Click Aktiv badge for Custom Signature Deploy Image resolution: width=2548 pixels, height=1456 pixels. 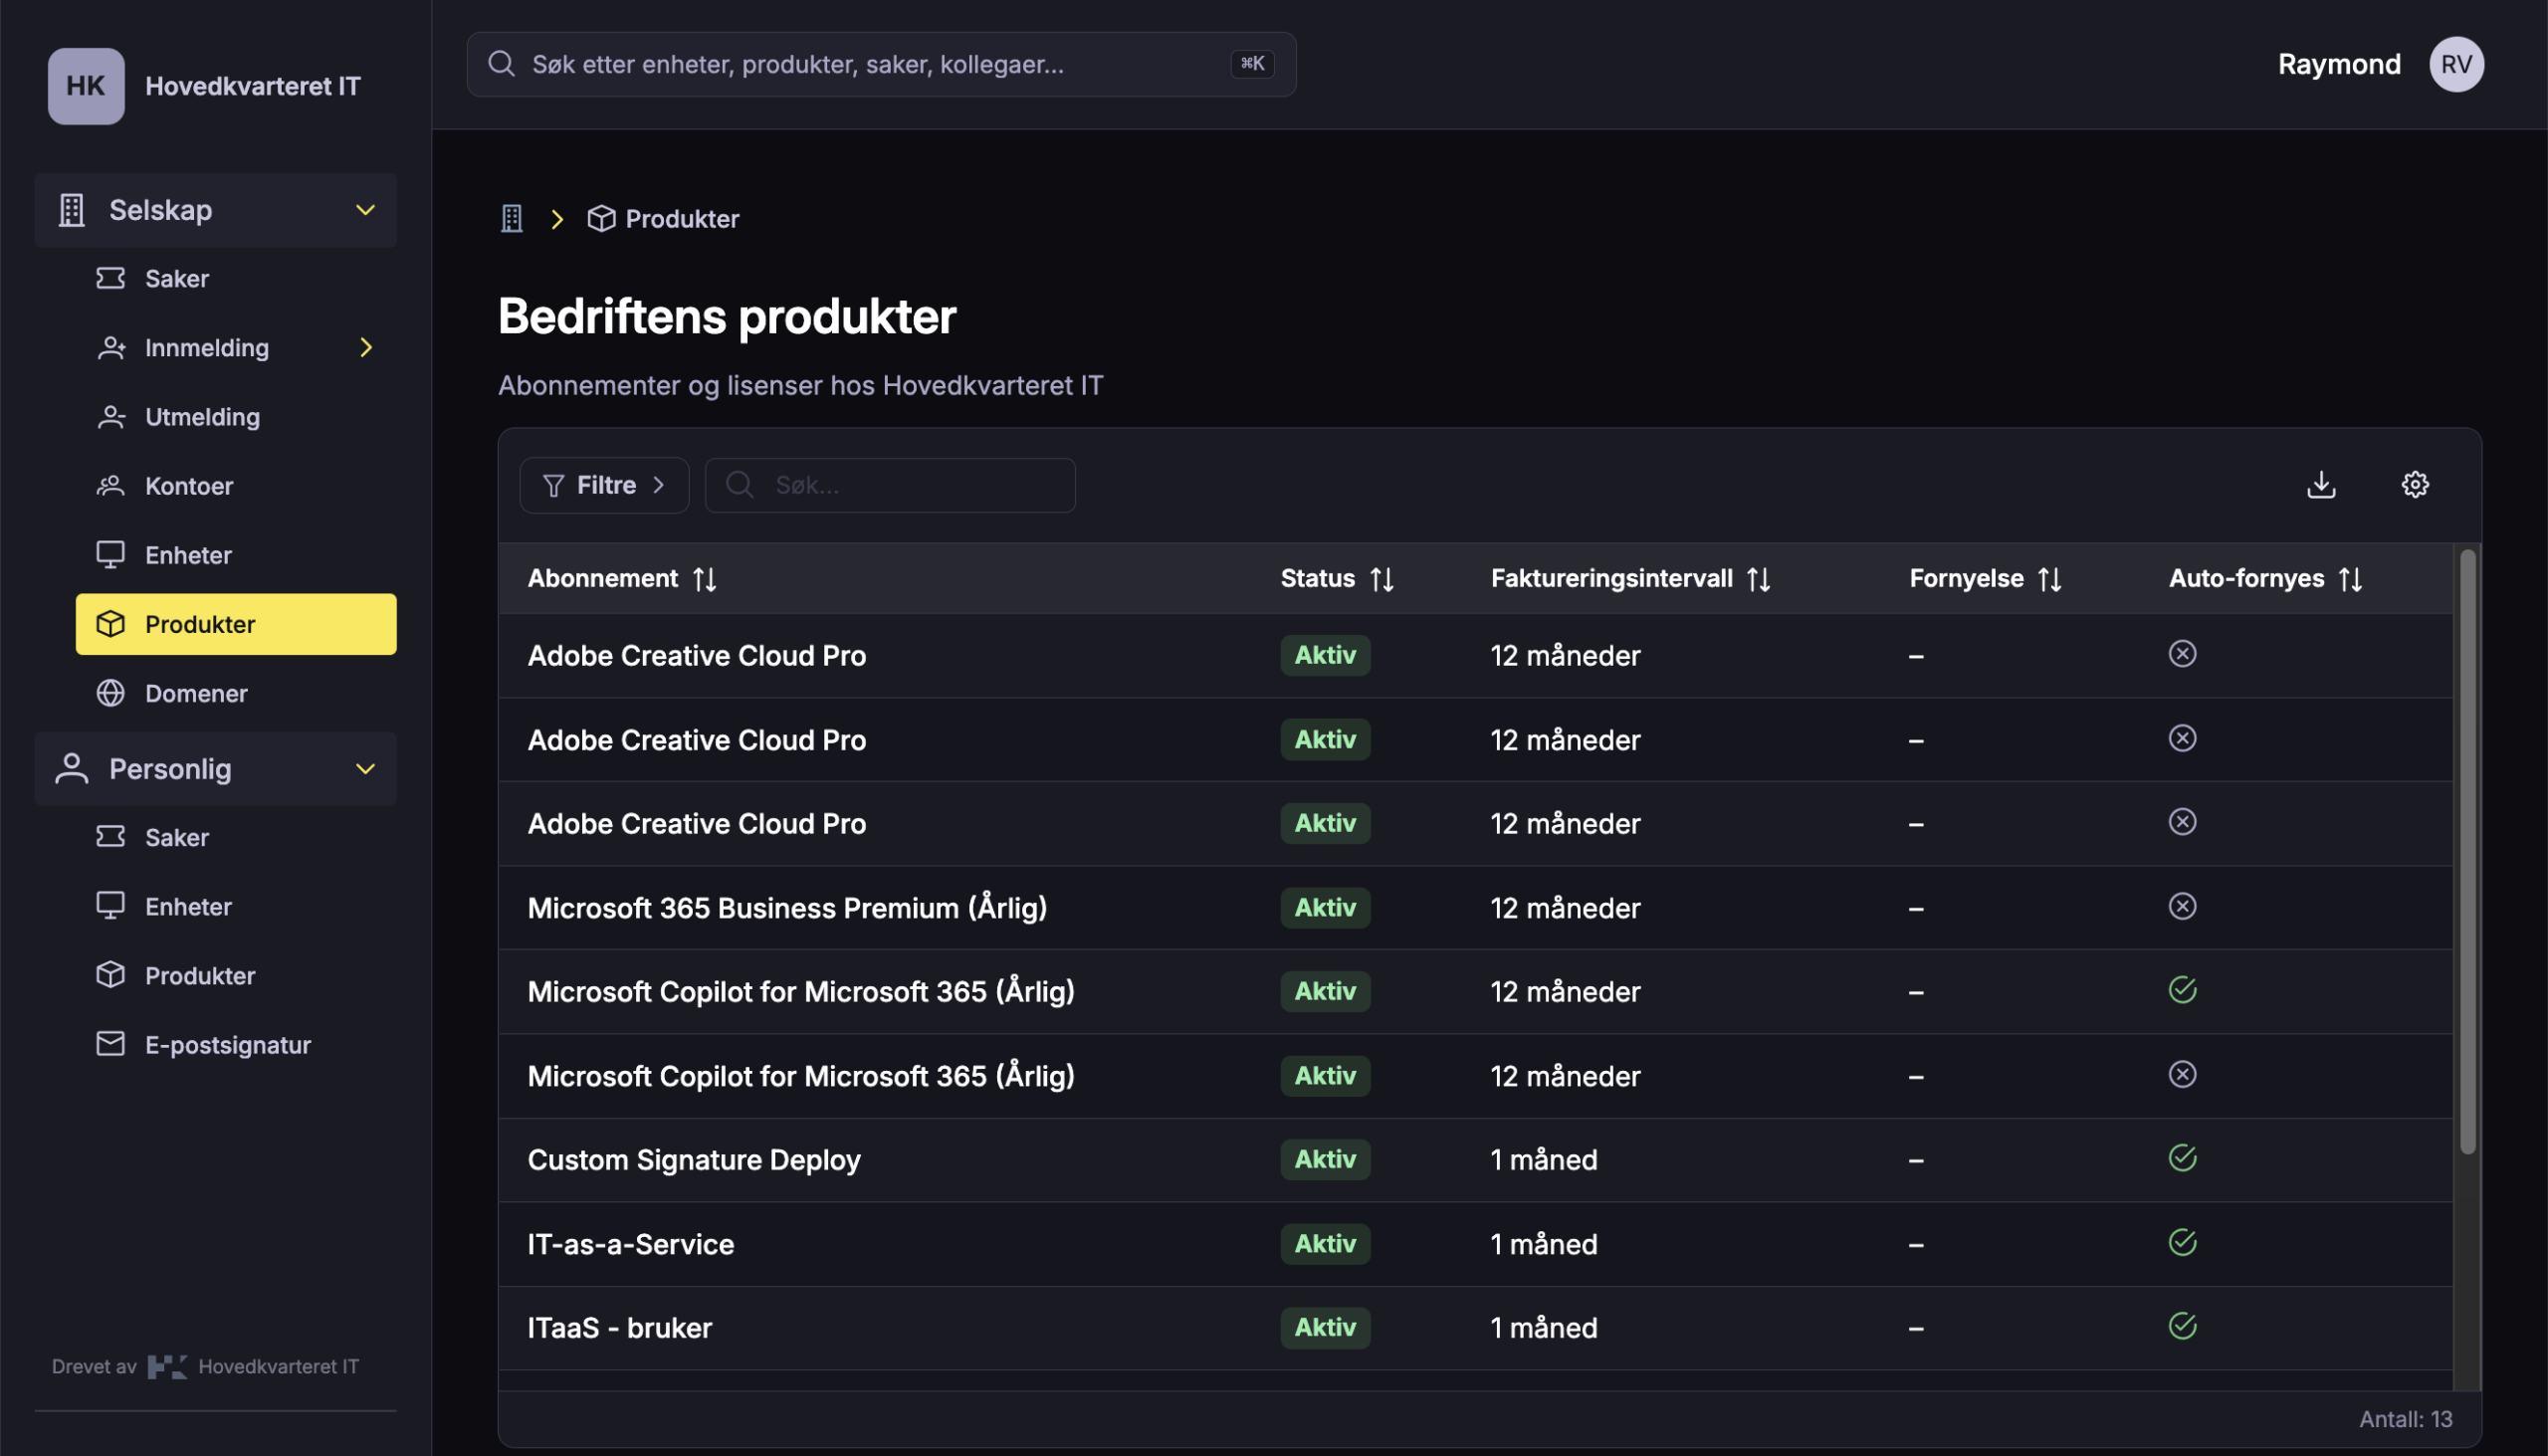tap(1325, 1159)
